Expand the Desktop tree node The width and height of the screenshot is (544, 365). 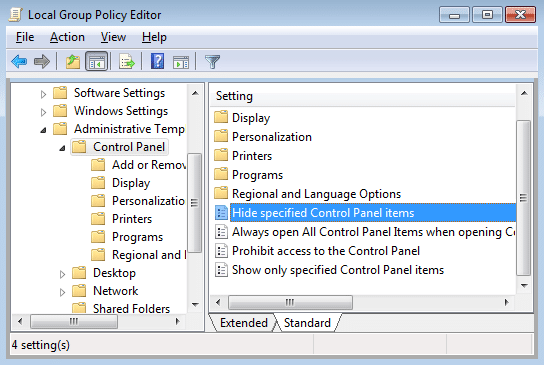(62, 274)
